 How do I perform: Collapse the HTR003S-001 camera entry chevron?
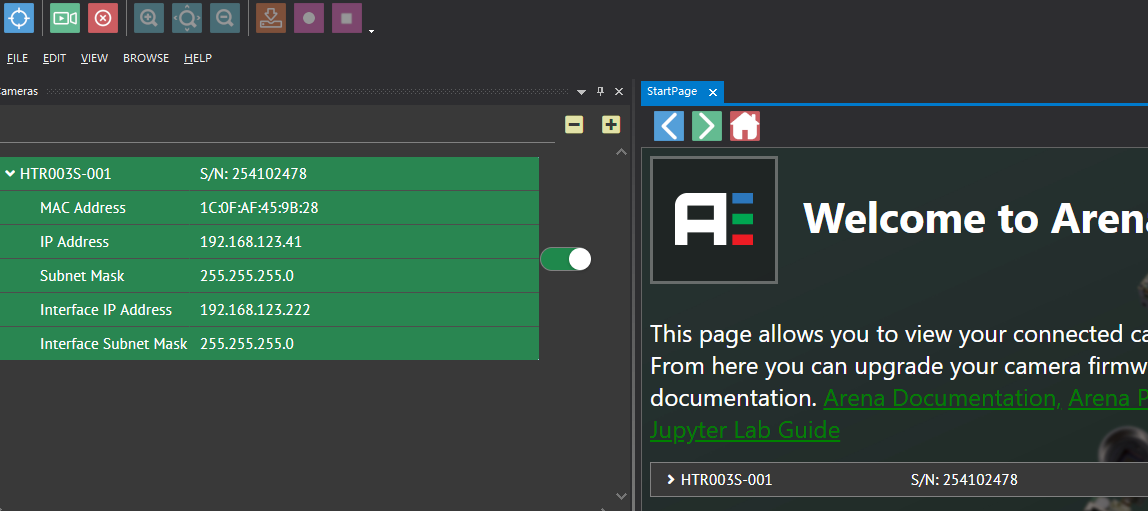(10, 174)
